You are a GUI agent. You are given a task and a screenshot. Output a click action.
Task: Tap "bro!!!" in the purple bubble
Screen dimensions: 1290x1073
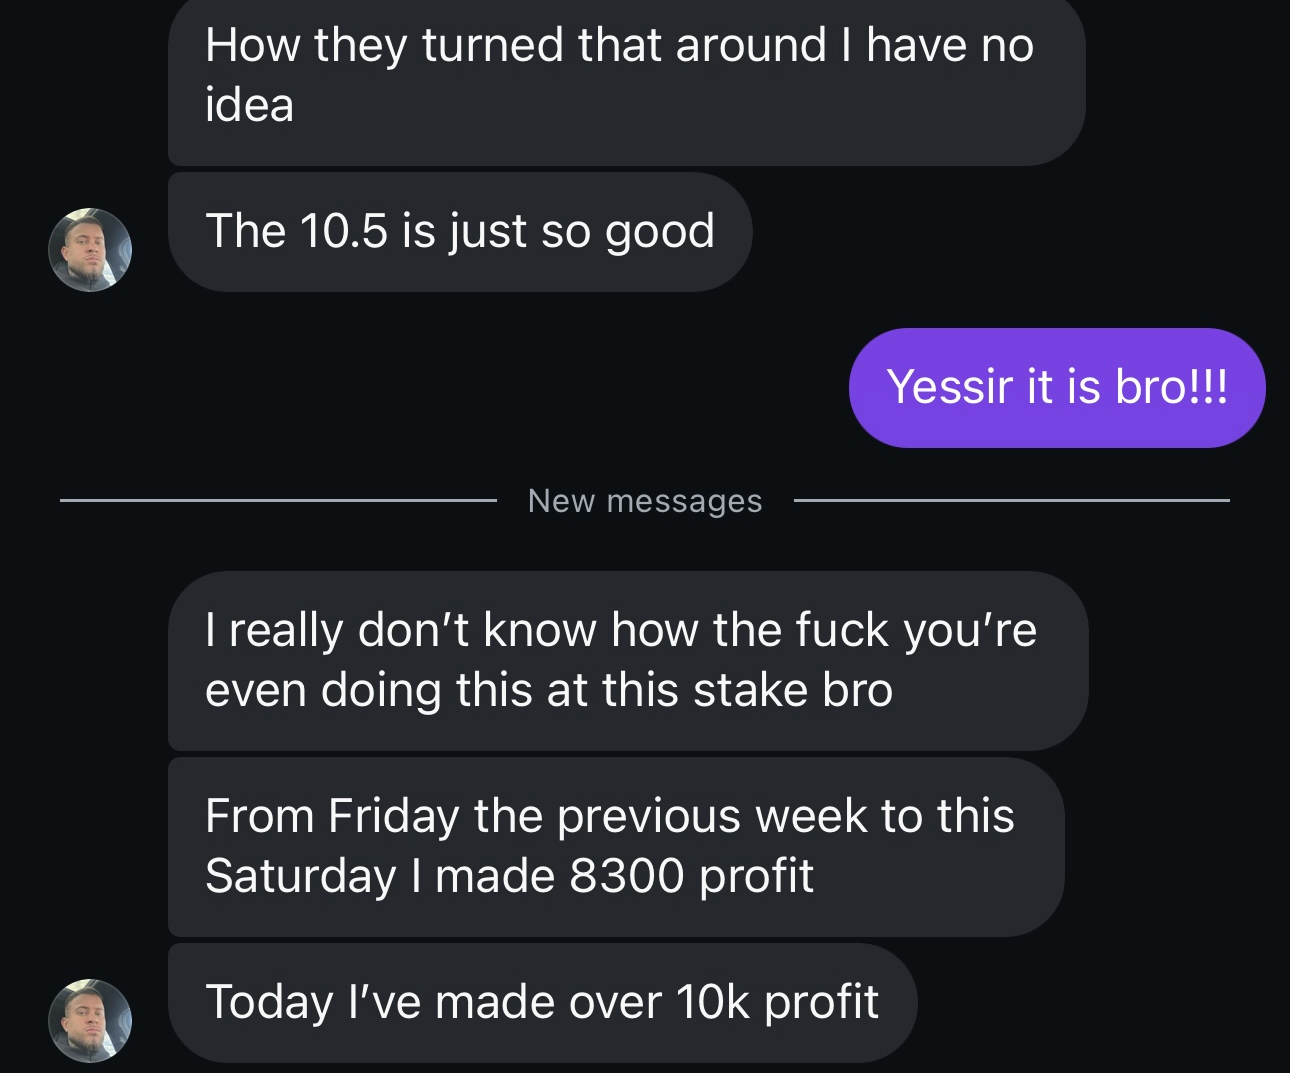click(1171, 388)
